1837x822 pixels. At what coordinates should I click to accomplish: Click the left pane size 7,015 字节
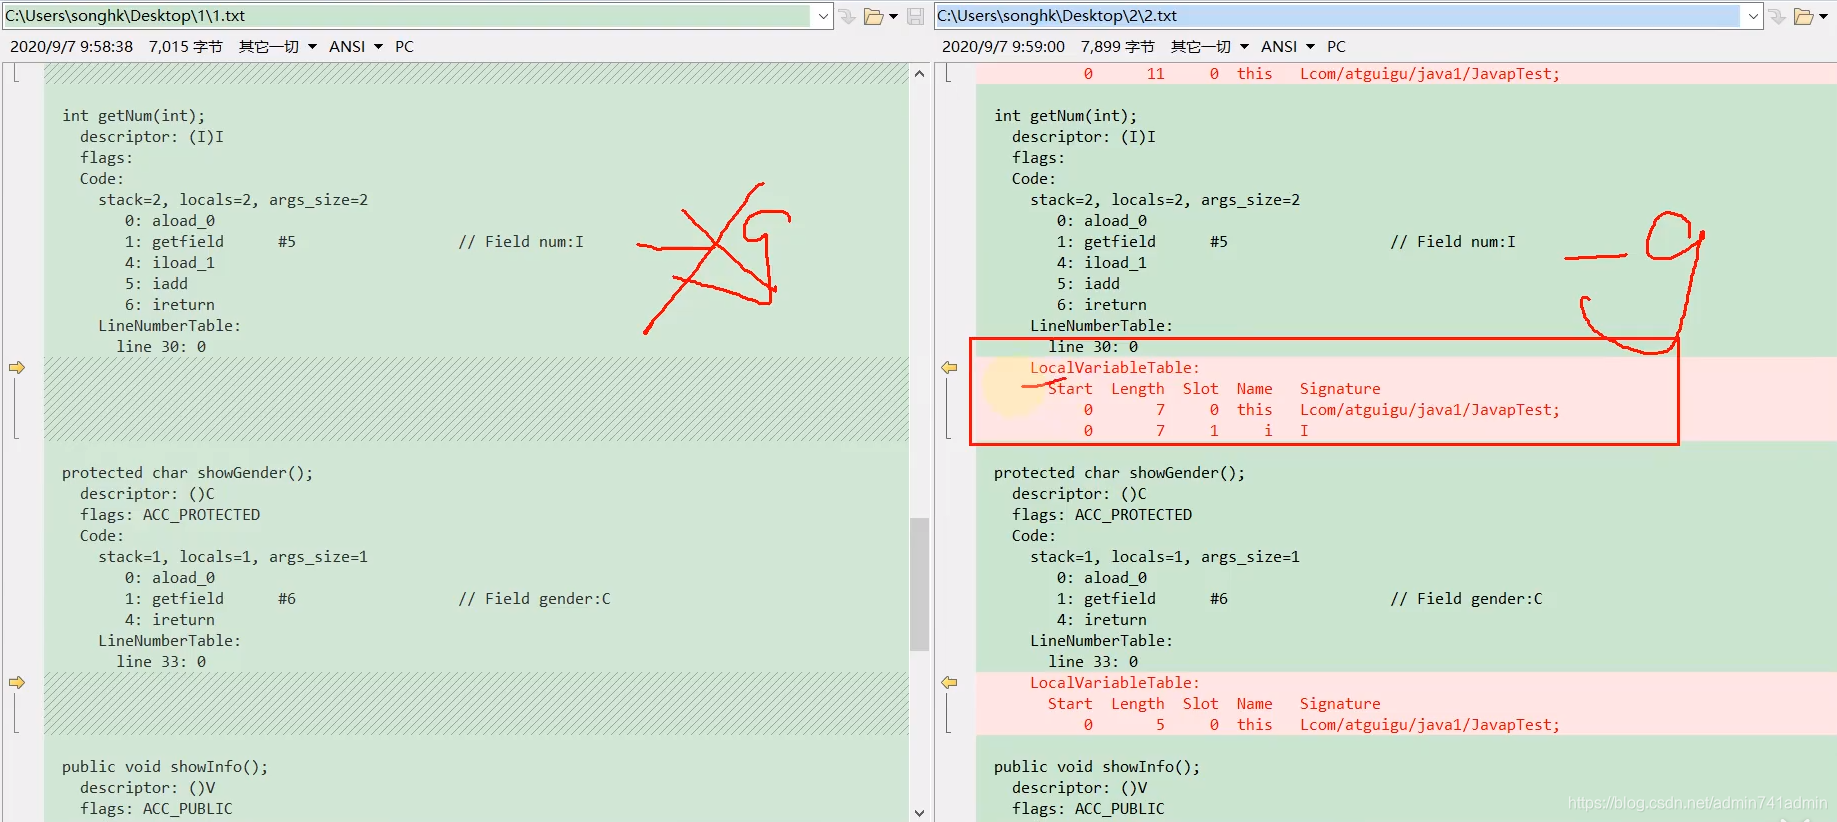[185, 46]
